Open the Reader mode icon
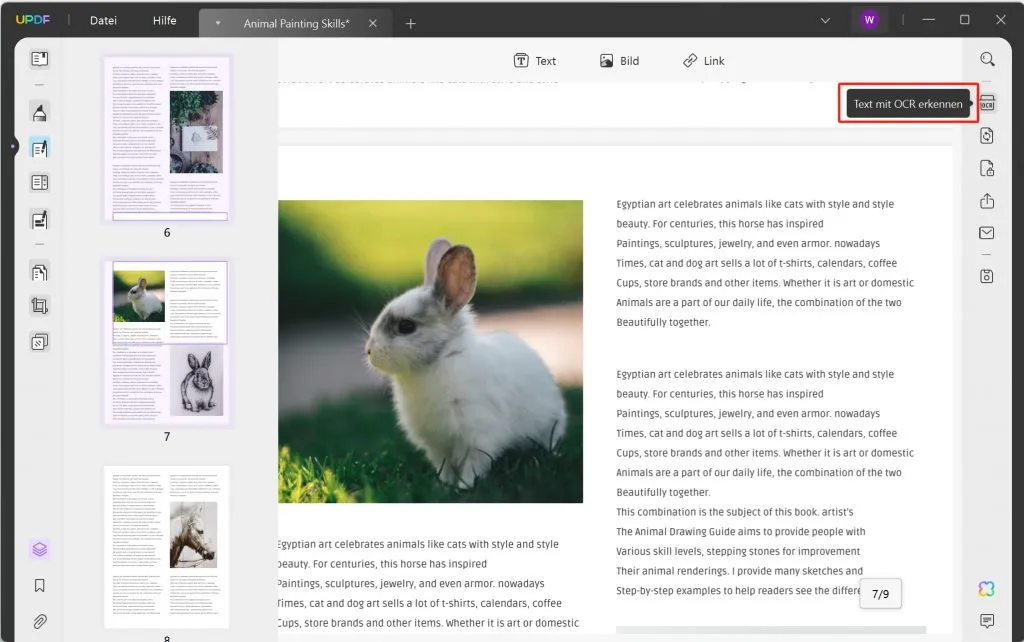1024x642 pixels. tap(39, 59)
